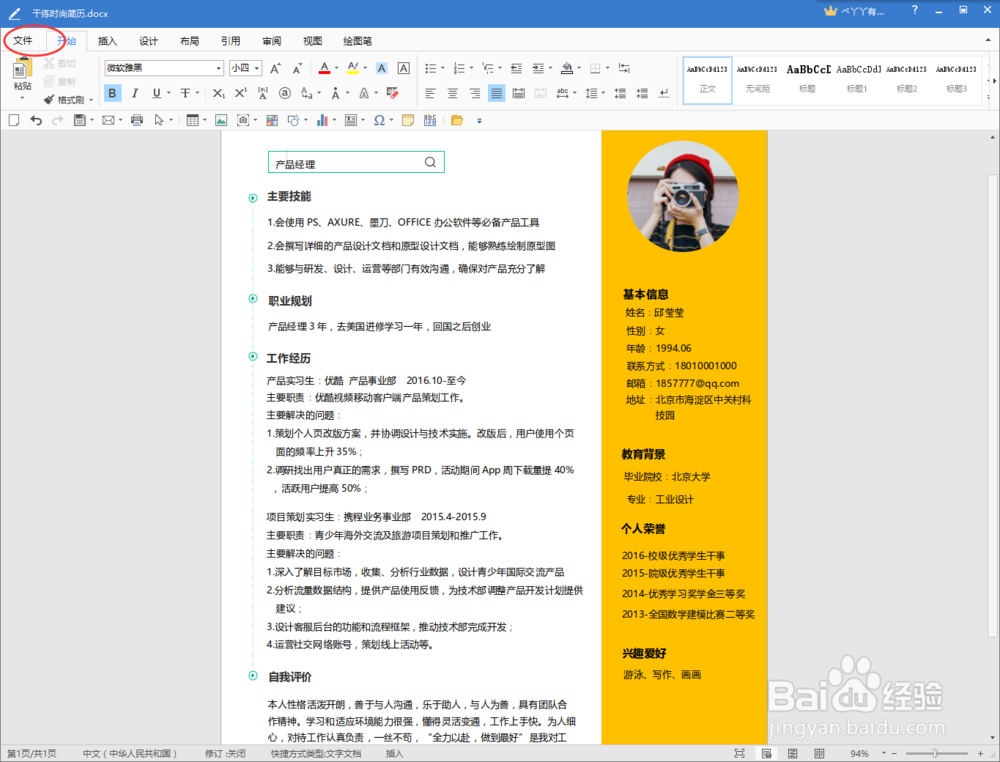Image resolution: width=1000 pixels, height=762 pixels.
Task: Expand the styles gallery arrow
Action: [x=994, y=81]
